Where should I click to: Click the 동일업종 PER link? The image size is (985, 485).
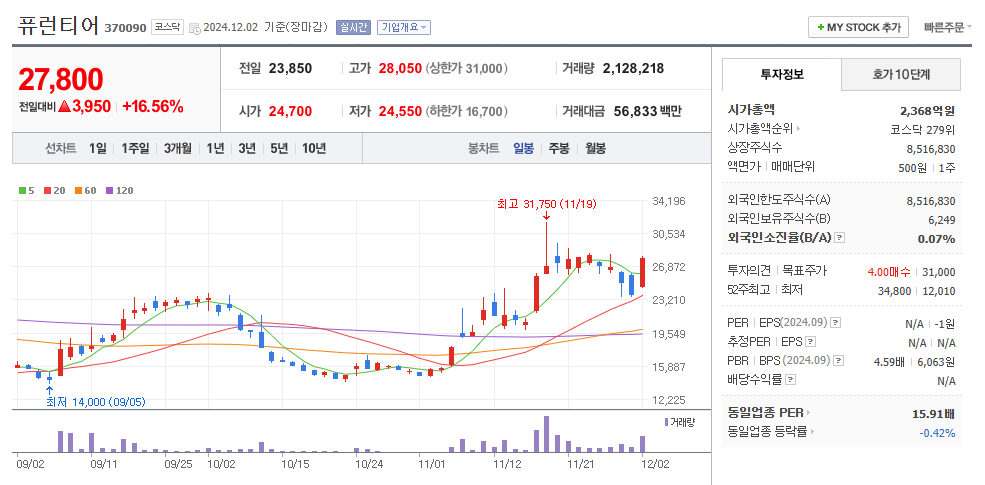tap(768, 413)
